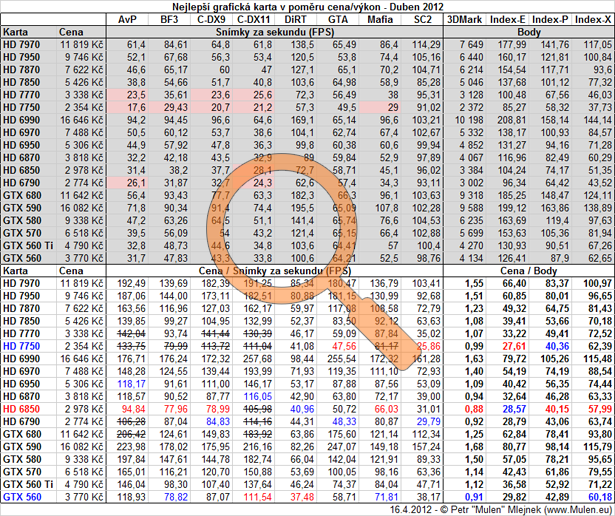This screenshot has height=516, width=615.
Task: Click the AvP column header
Action: tap(127, 20)
